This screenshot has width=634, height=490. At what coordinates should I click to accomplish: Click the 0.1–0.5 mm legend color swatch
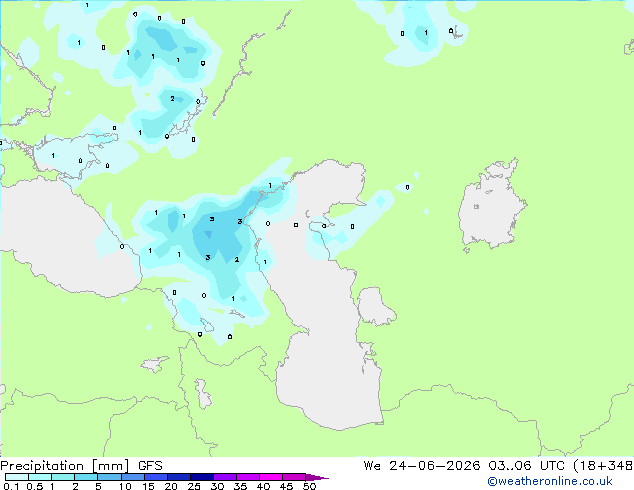pyautogui.click(x=17, y=477)
